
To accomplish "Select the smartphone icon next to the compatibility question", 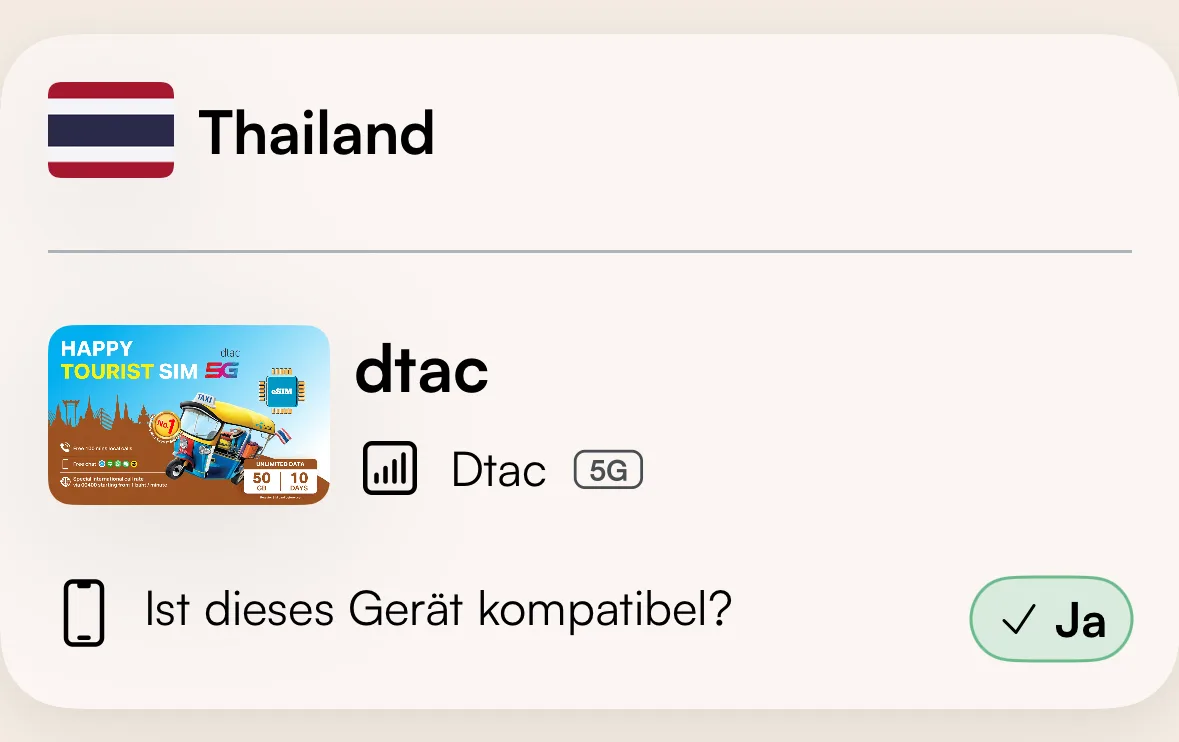I will click(84, 612).
